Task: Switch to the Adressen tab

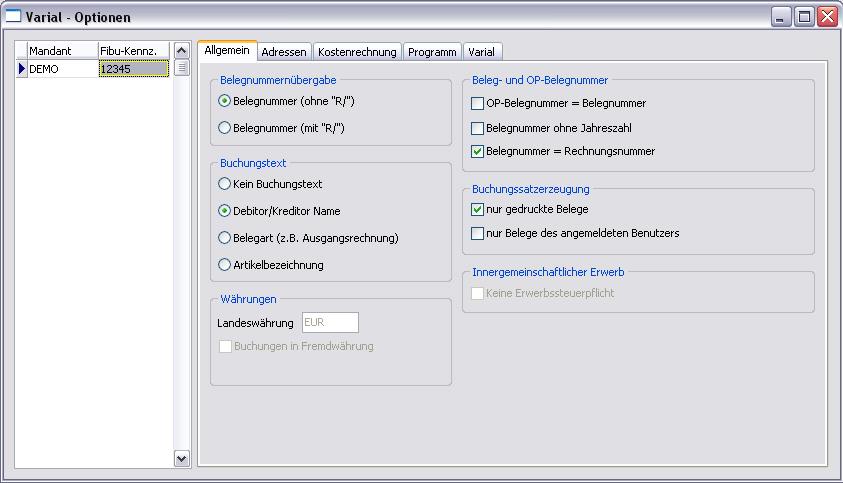Action: 284,52
